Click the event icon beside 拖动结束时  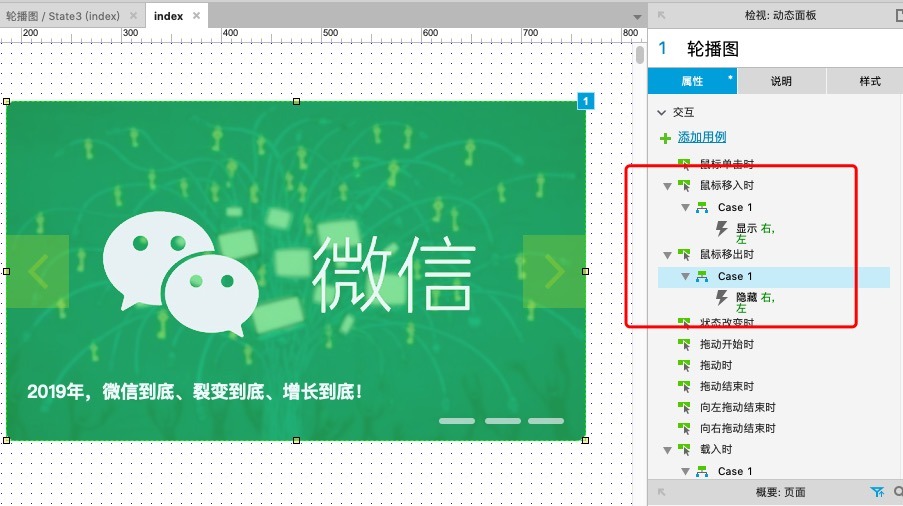coord(684,386)
